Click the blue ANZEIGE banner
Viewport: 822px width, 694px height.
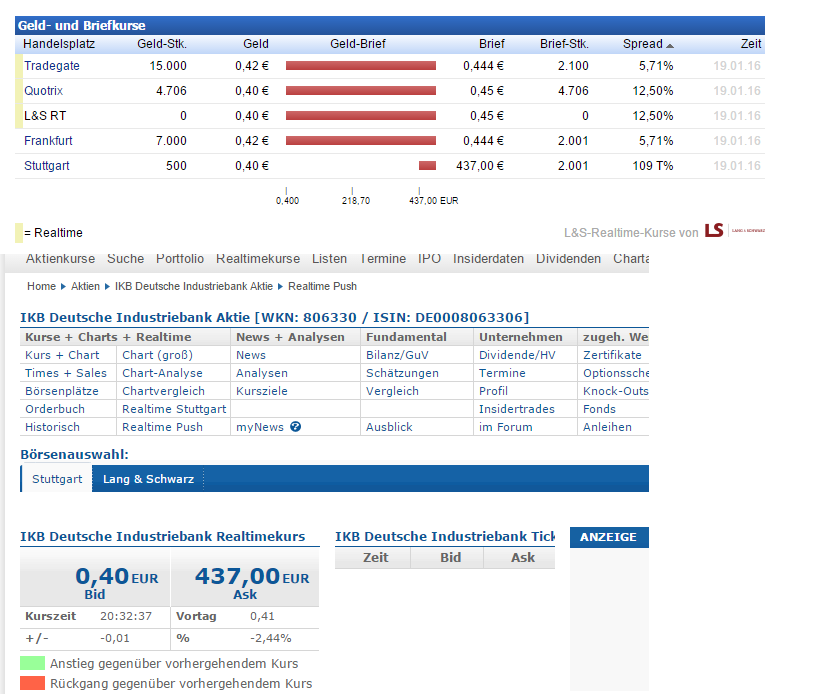[608, 537]
